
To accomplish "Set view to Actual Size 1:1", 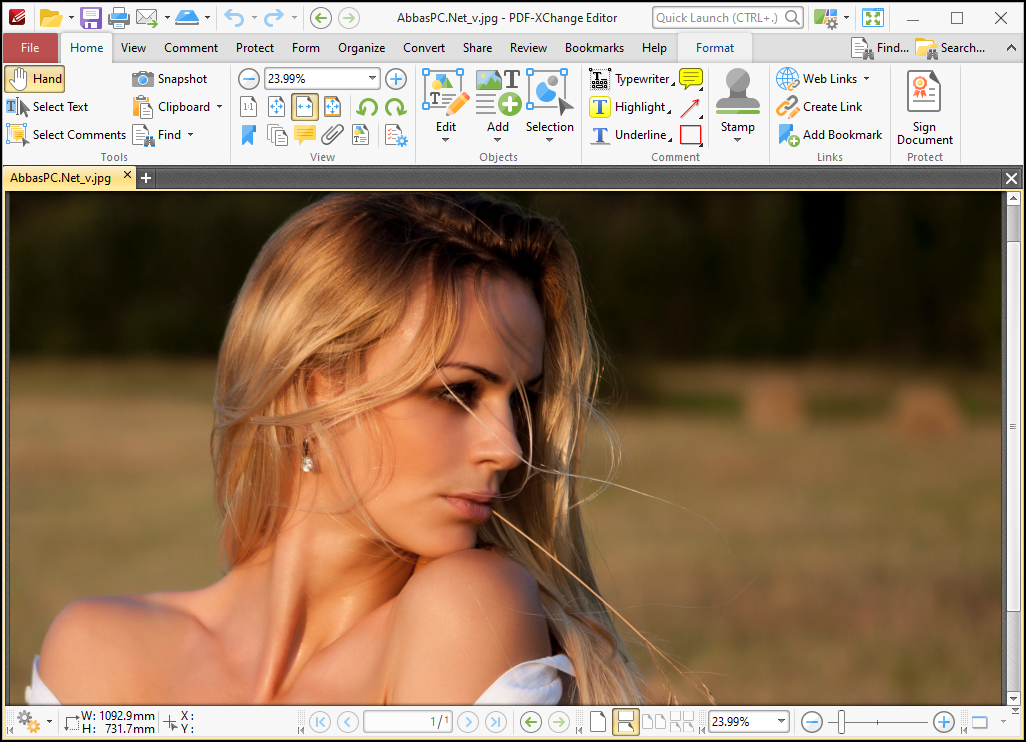I will (249, 107).
